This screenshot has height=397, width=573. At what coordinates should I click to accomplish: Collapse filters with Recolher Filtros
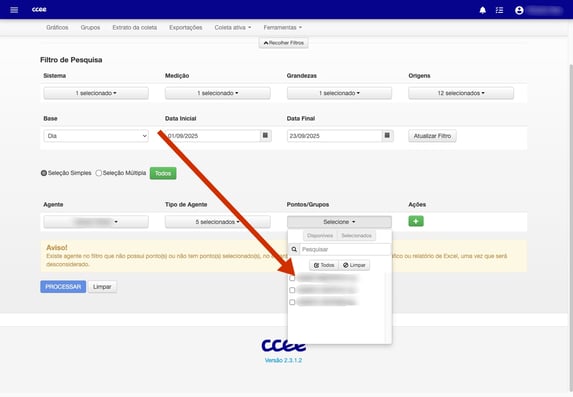pos(284,43)
